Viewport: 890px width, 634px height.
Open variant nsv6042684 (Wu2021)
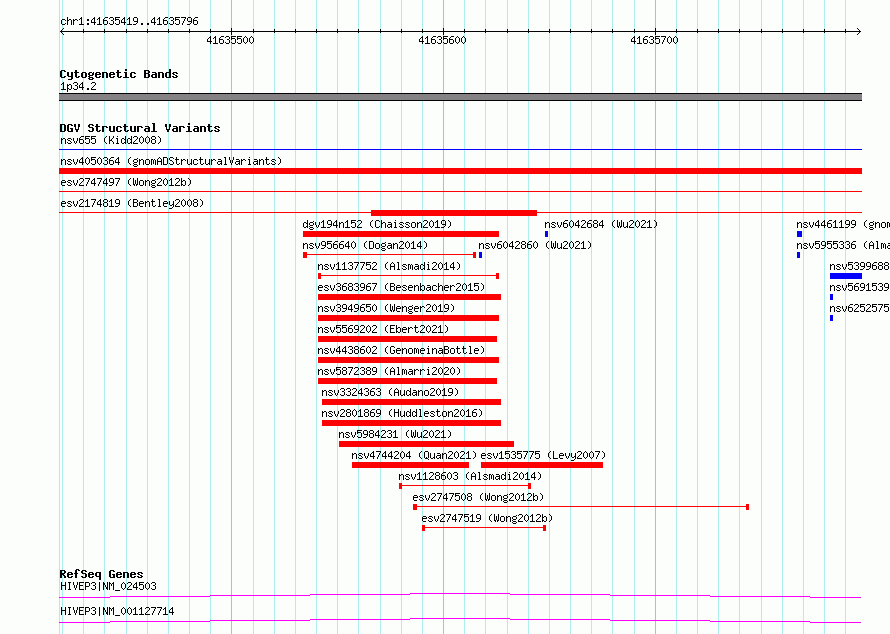pyautogui.click(x=601, y=224)
